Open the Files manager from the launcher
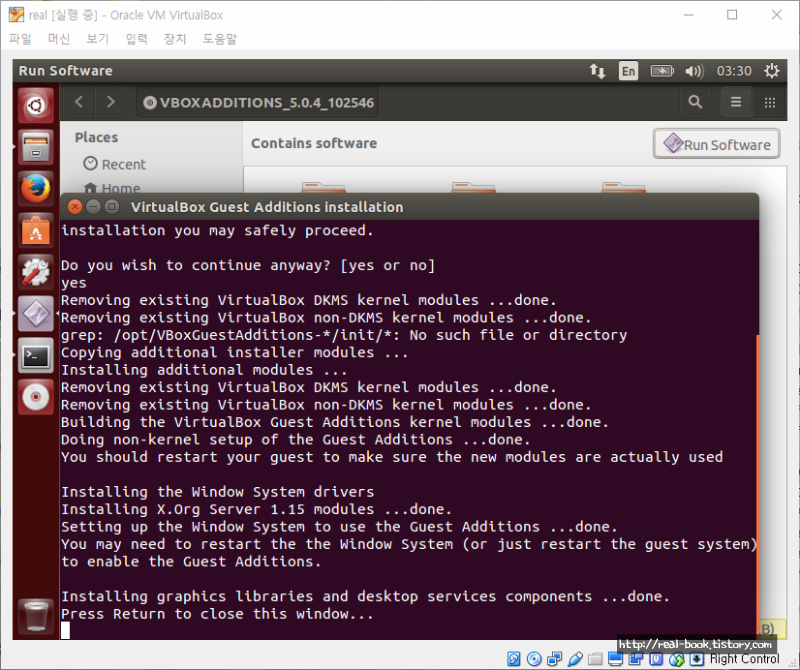800x670 pixels. (36, 147)
